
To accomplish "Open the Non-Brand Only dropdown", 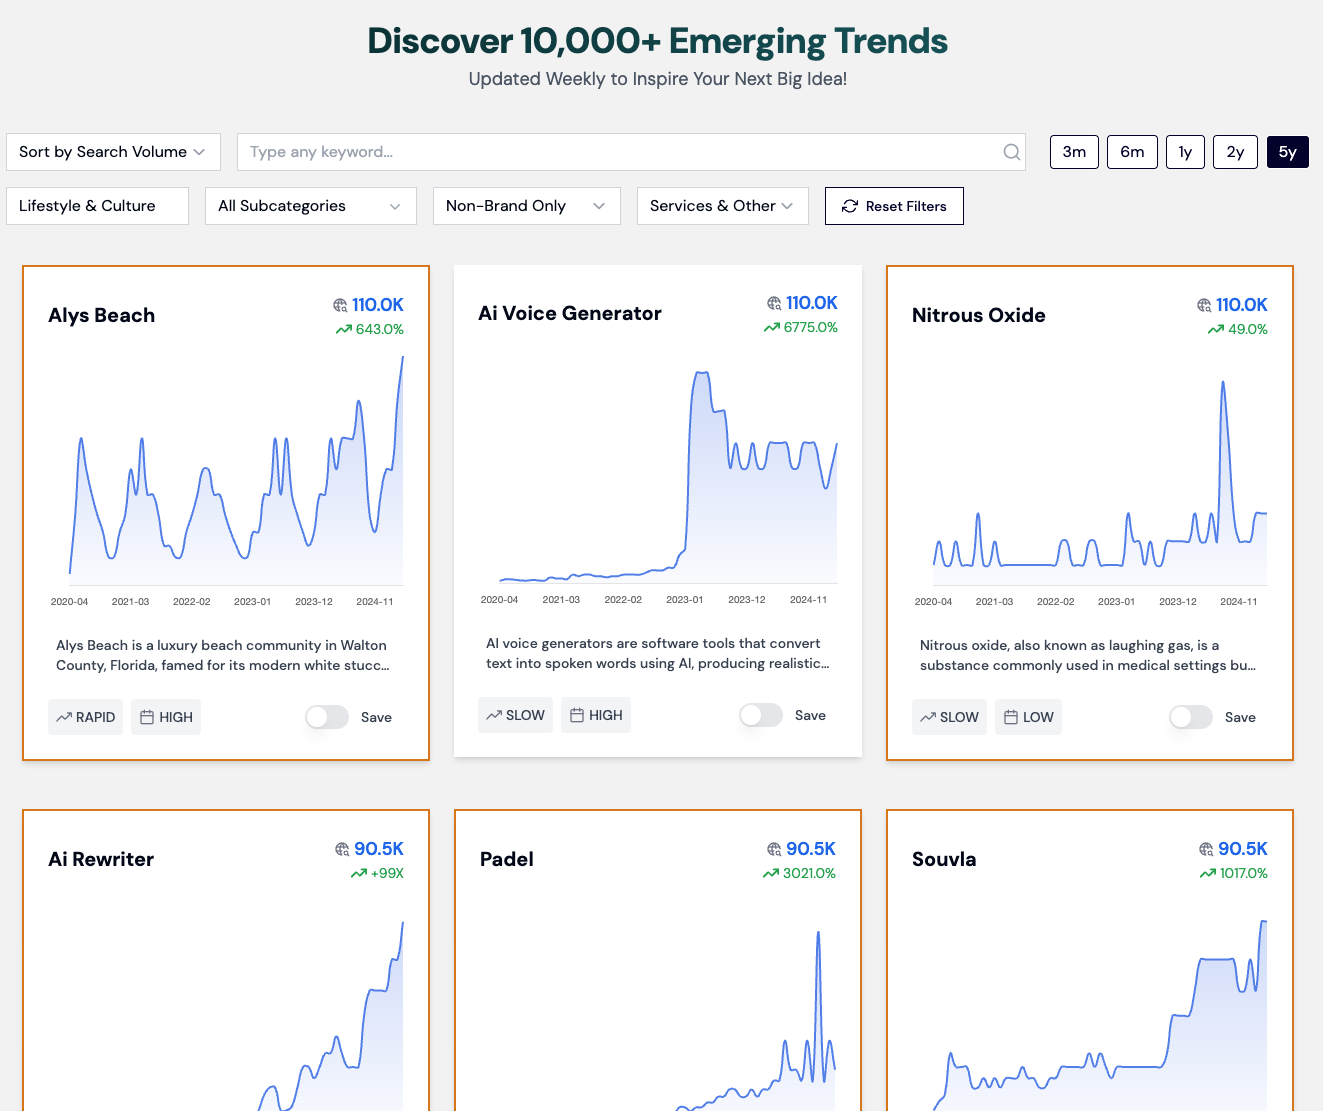I will pyautogui.click(x=527, y=206).
